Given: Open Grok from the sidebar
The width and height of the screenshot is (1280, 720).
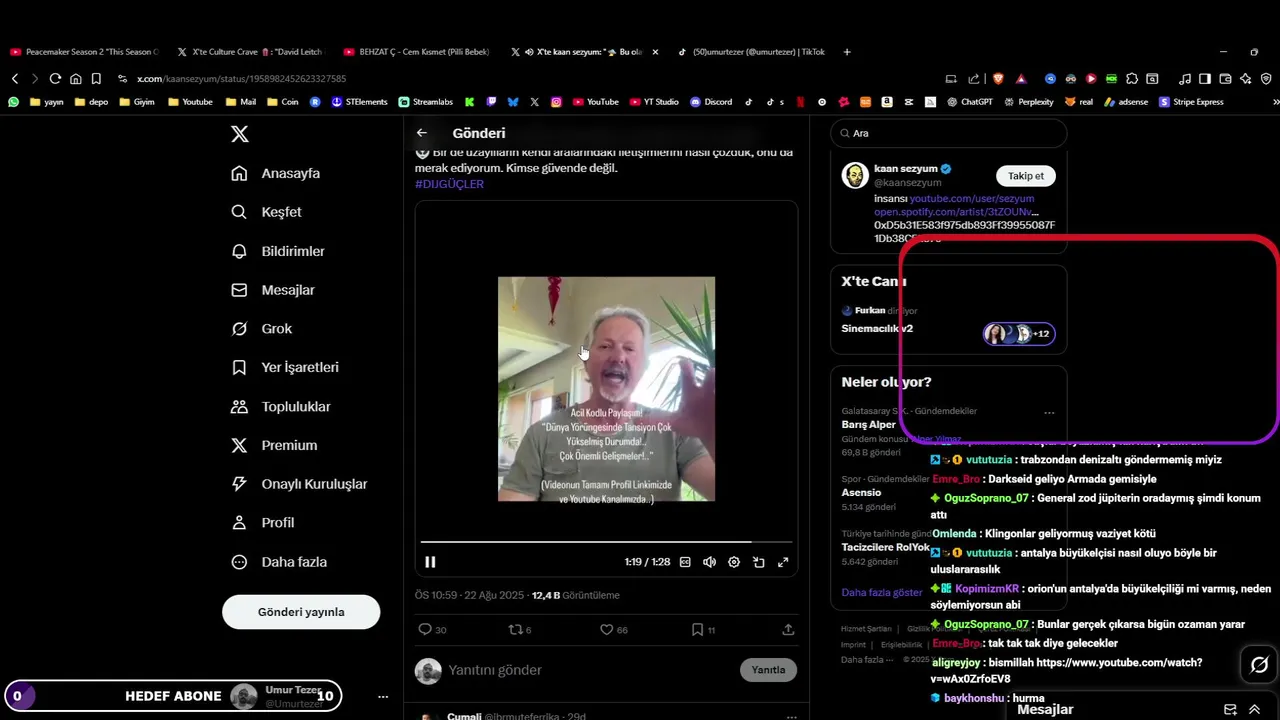Looking at the screenshot, I should pos(262,328).
